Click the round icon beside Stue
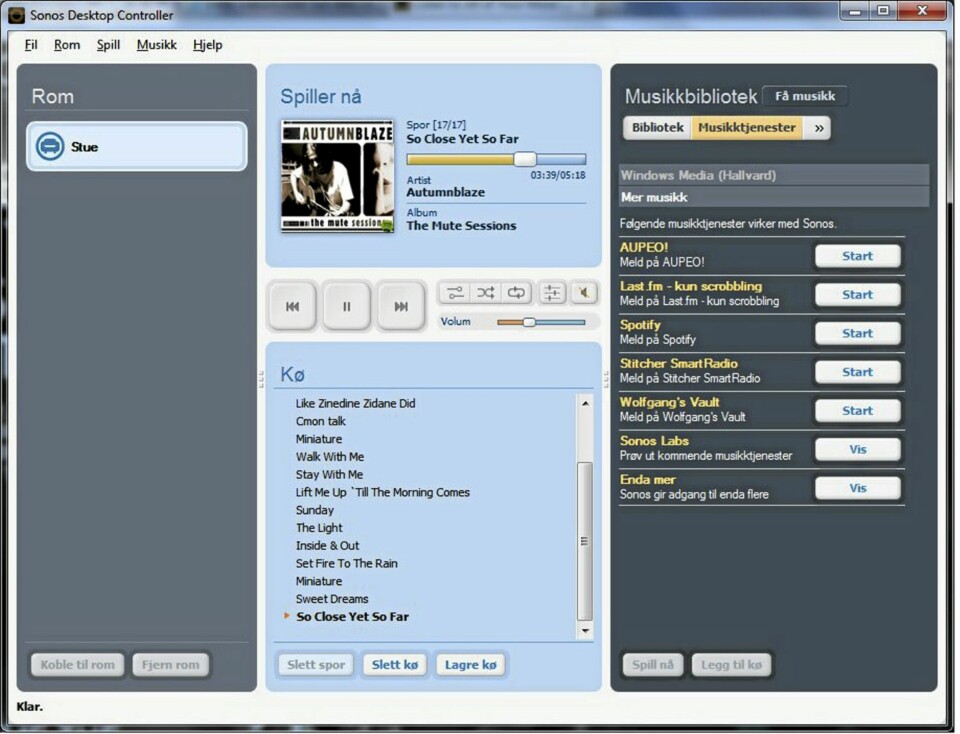The height and width of the screenshot is (734, 960). tap(50, 147)
